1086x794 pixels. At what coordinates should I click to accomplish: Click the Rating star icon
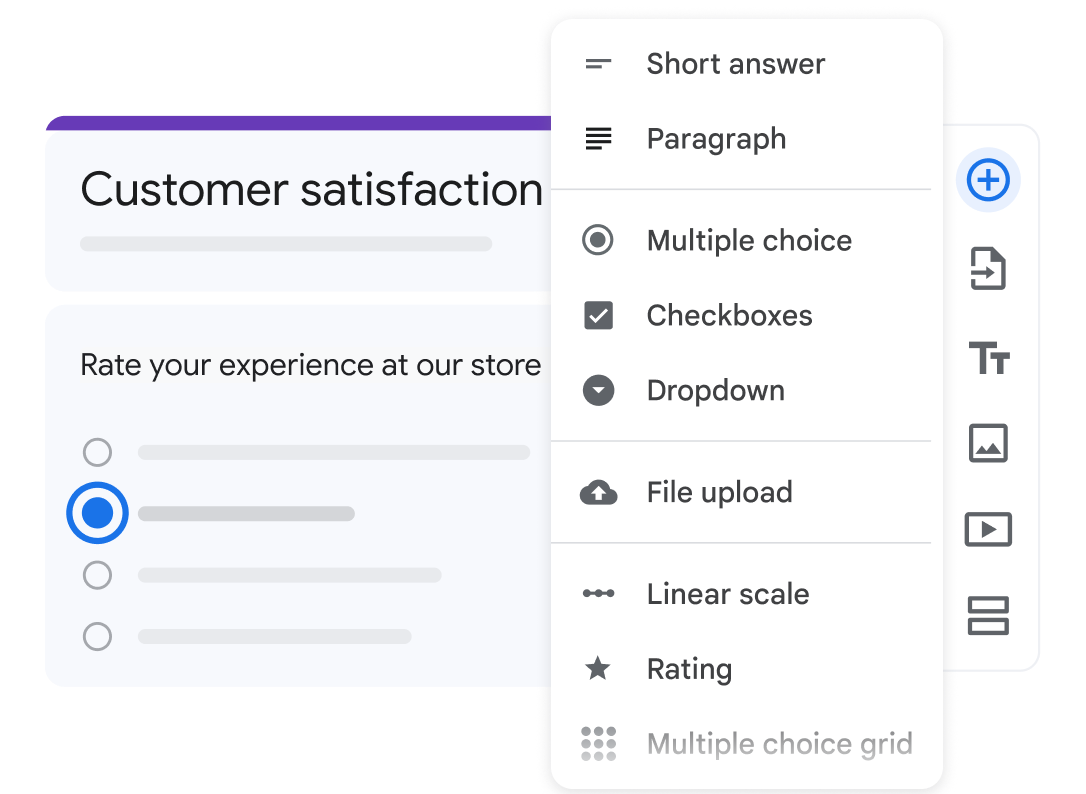pos(598,668)
